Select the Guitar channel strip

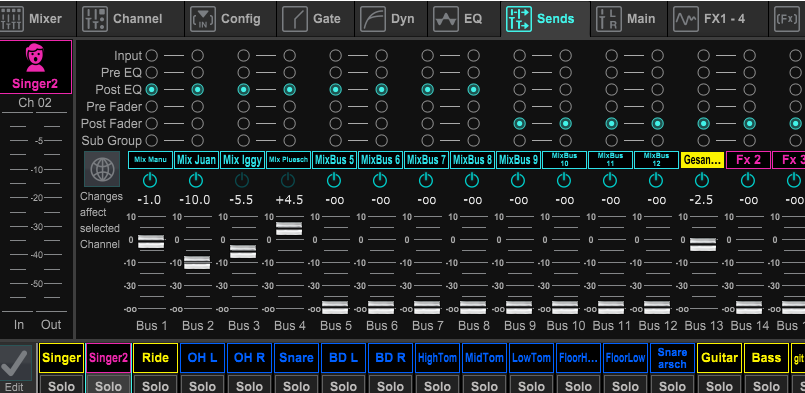coord(719,358)
